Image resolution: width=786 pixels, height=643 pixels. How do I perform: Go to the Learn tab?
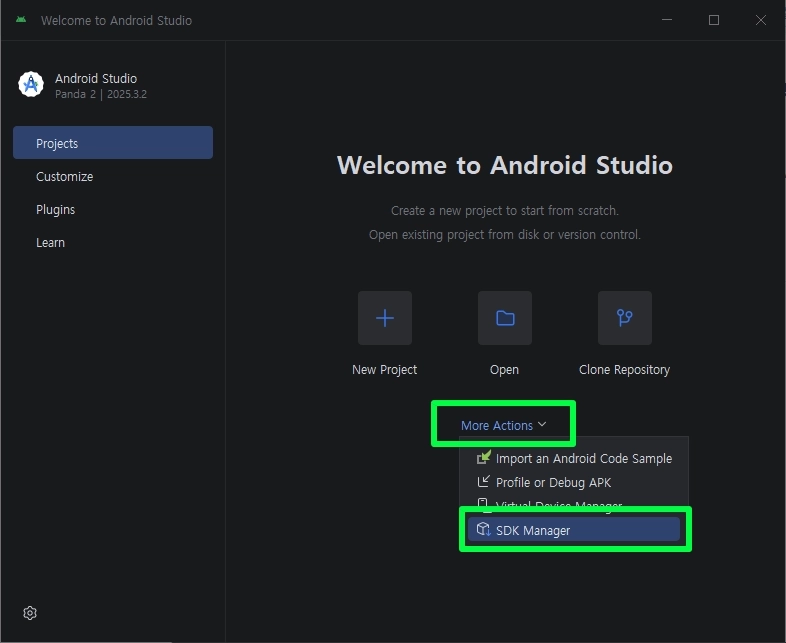coord(113,243)
